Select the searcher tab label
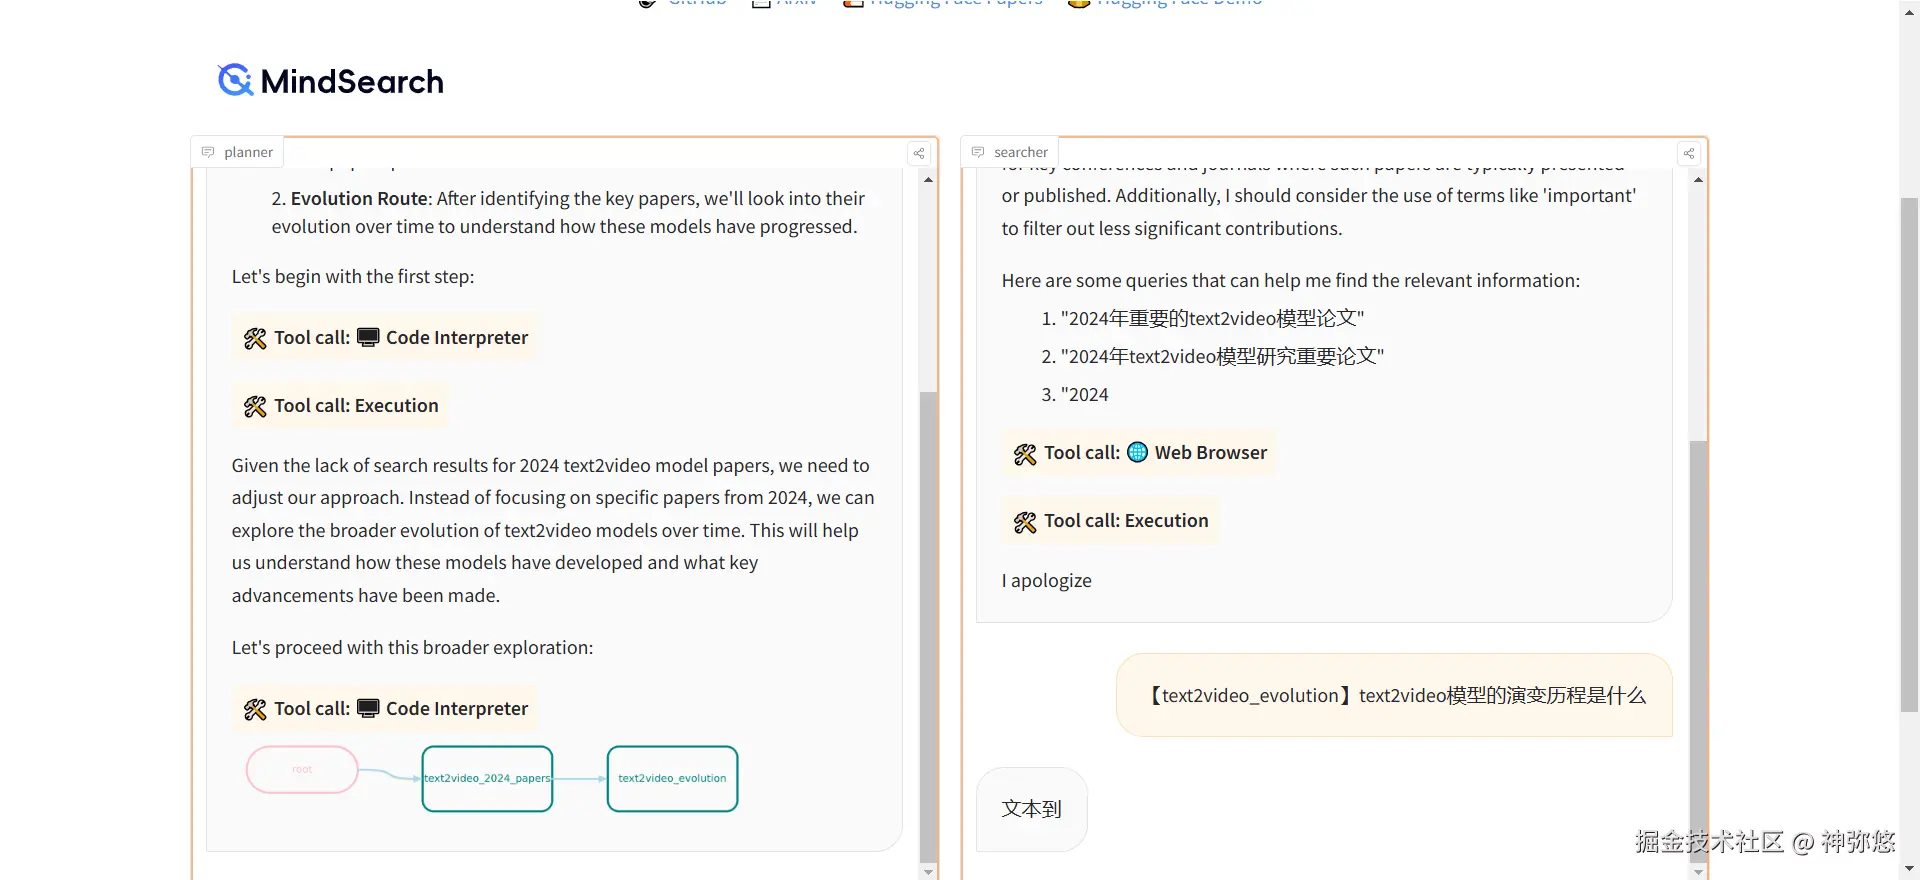This screenshot has width=1920, height=880. 1021,152
